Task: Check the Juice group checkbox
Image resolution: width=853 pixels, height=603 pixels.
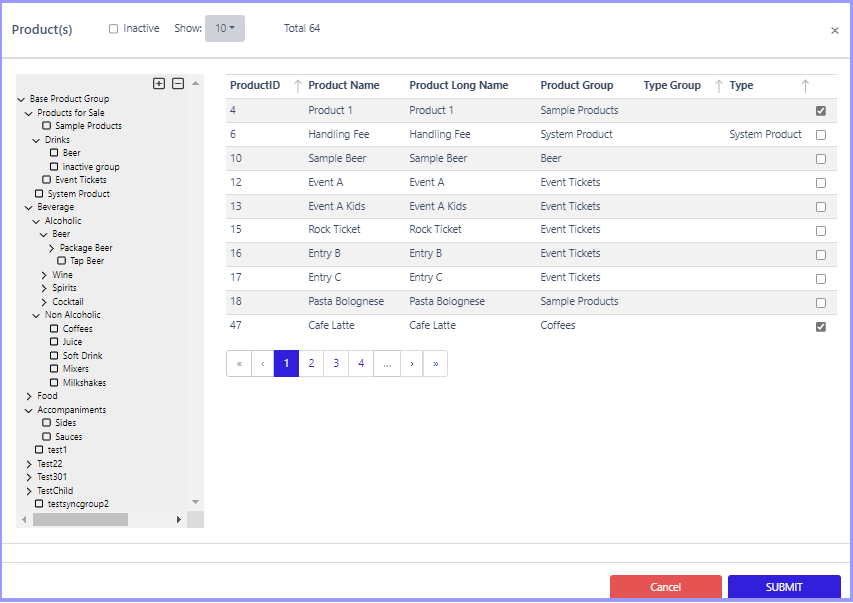Action: tap(54, 341)
